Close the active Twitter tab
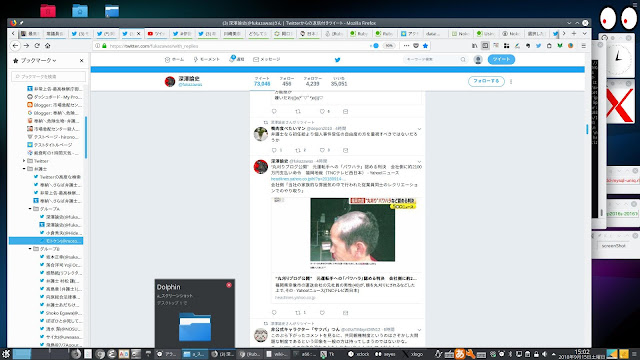Image resolution: width=640 pixels, height=360 pixels. pyautogui.click(x=138, y=33)
